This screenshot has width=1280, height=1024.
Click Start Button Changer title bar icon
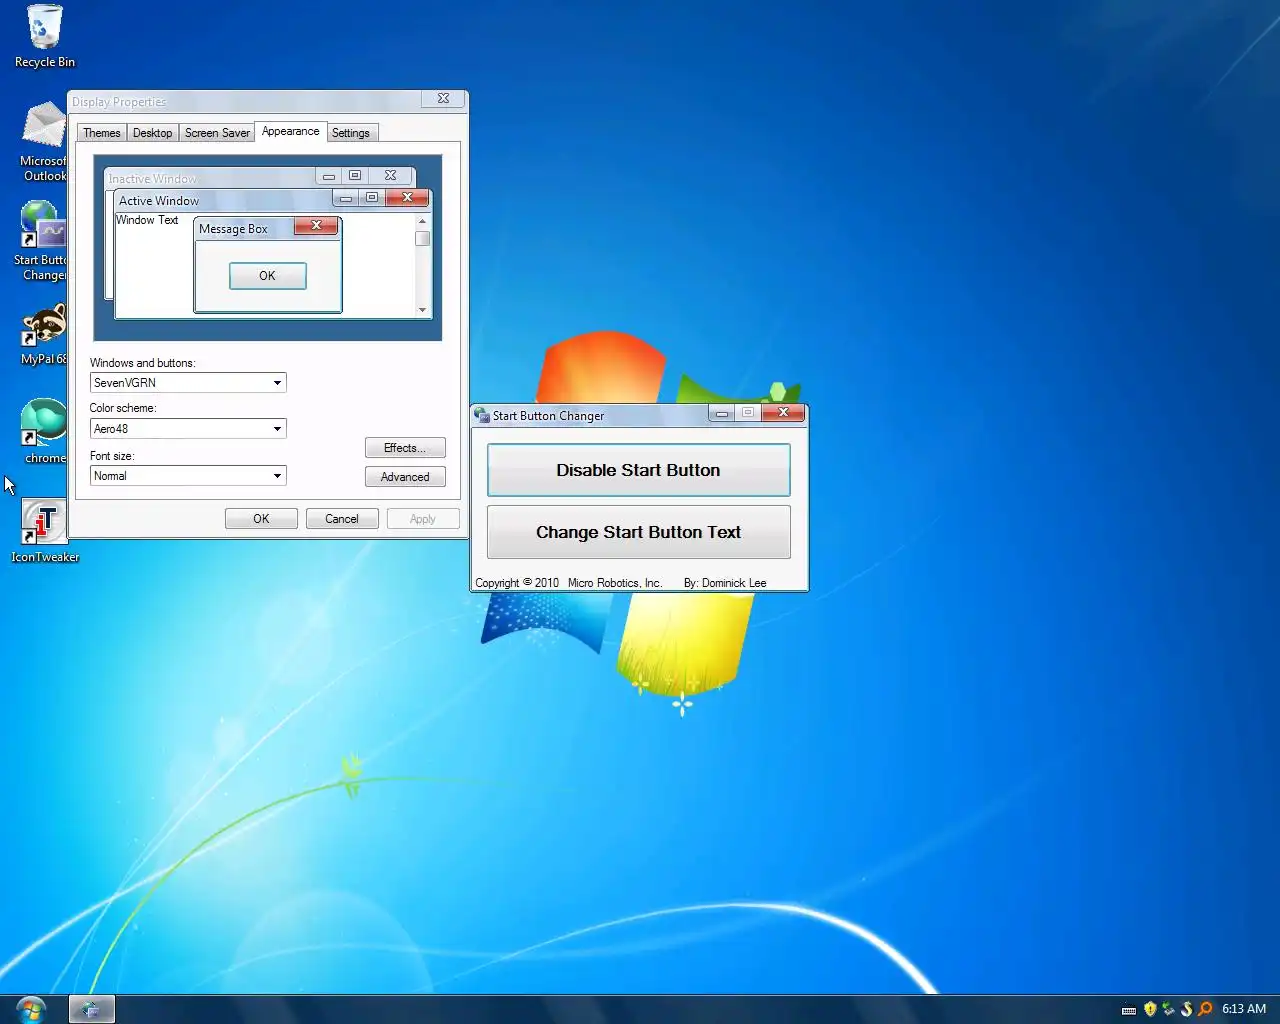click(482, 415)
